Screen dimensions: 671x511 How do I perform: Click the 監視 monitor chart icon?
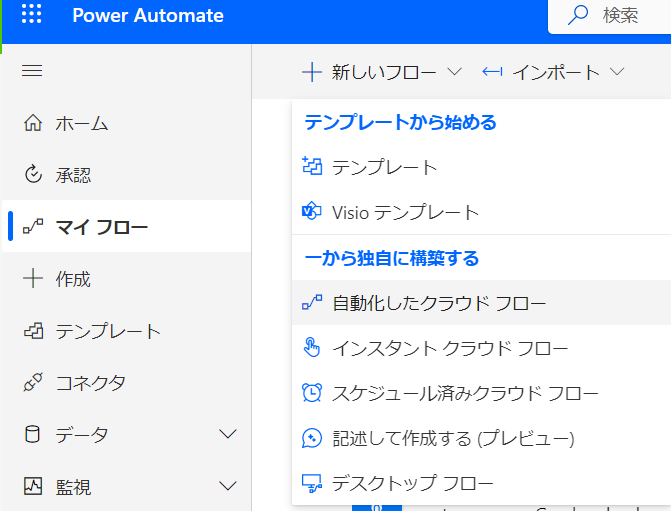(33, 486)
